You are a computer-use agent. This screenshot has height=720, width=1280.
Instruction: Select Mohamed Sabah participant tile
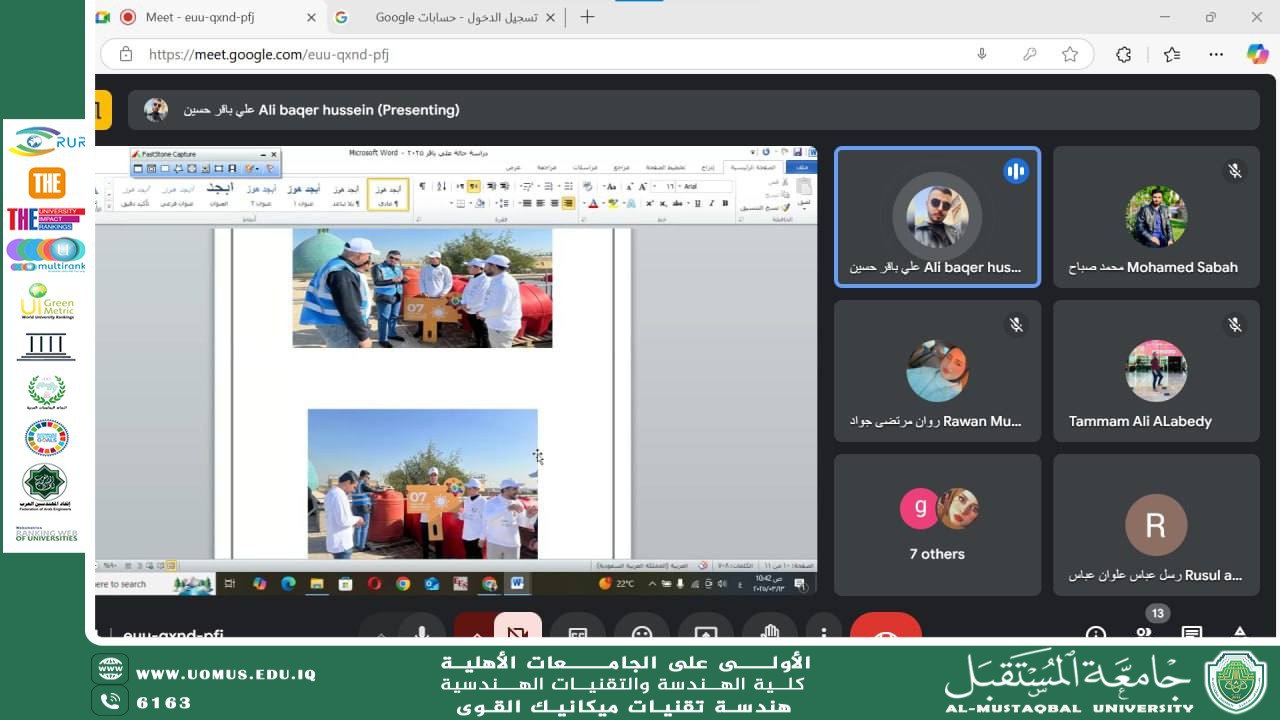(1156, 217)
